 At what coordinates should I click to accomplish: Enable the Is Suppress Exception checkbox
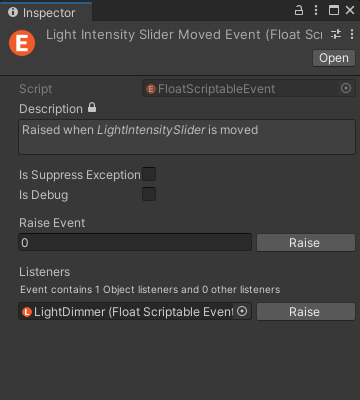(x=149, y=174)
